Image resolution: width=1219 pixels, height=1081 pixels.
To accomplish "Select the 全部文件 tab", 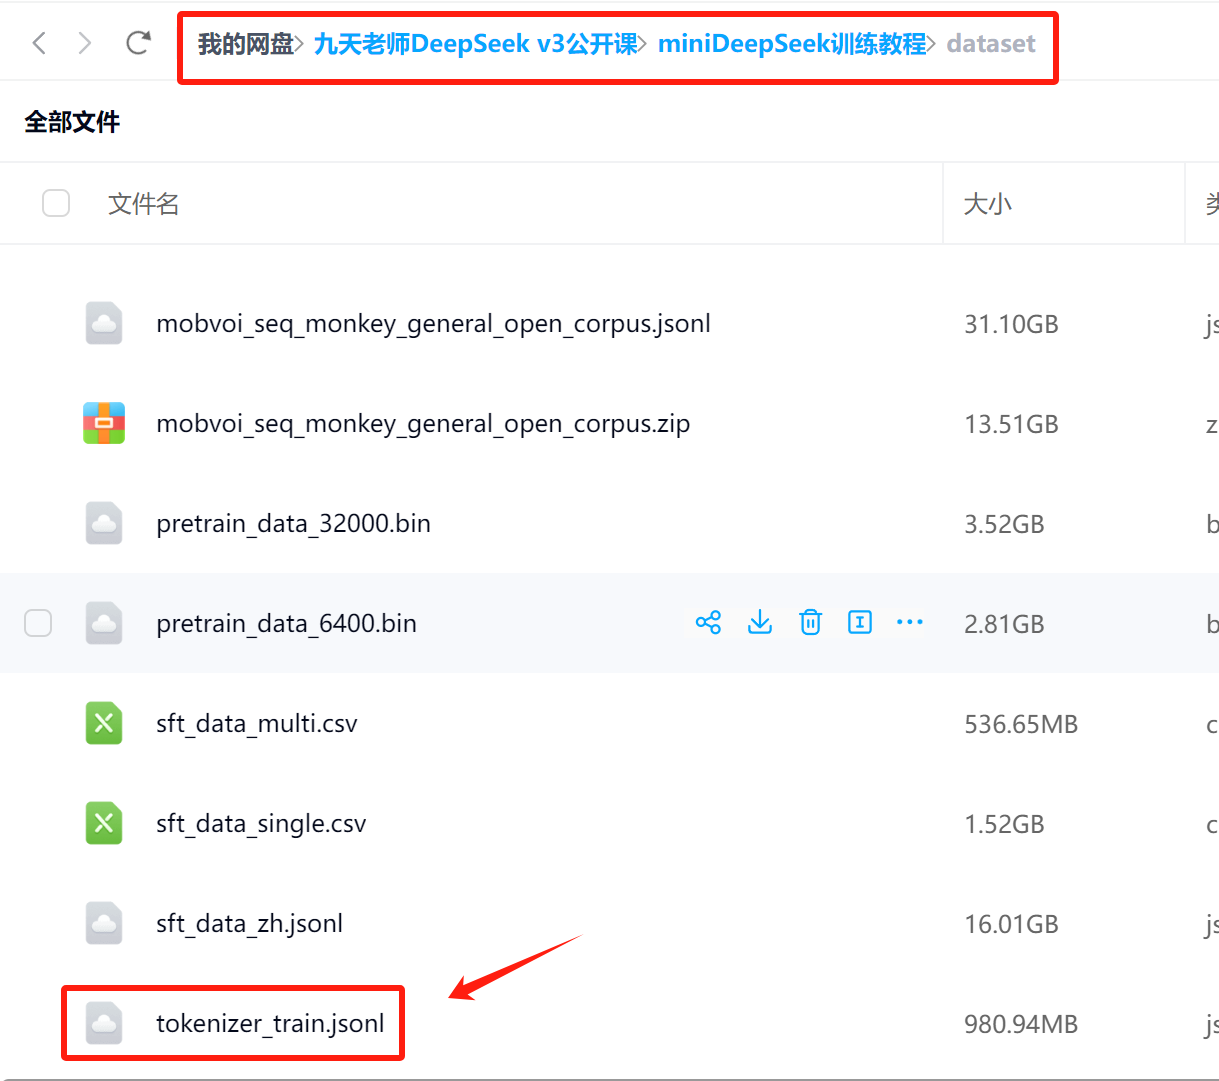I will [71, 121].
